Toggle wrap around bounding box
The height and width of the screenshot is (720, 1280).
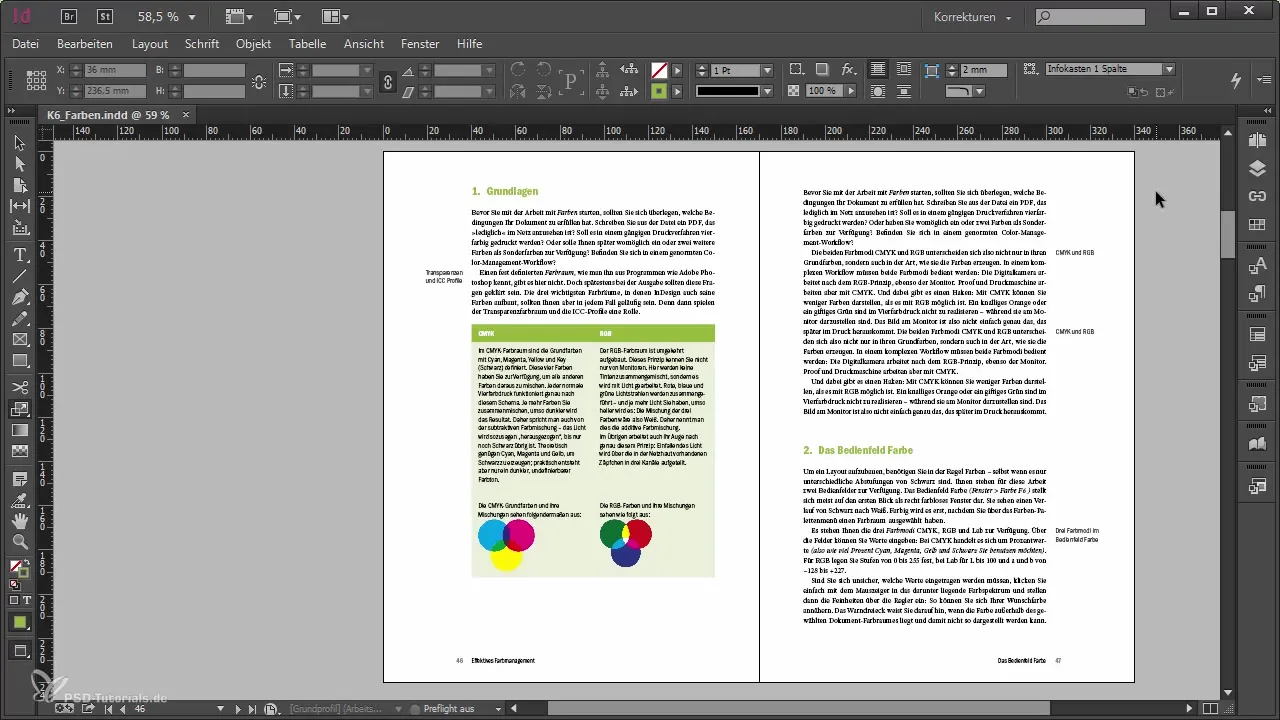[904, 70]
